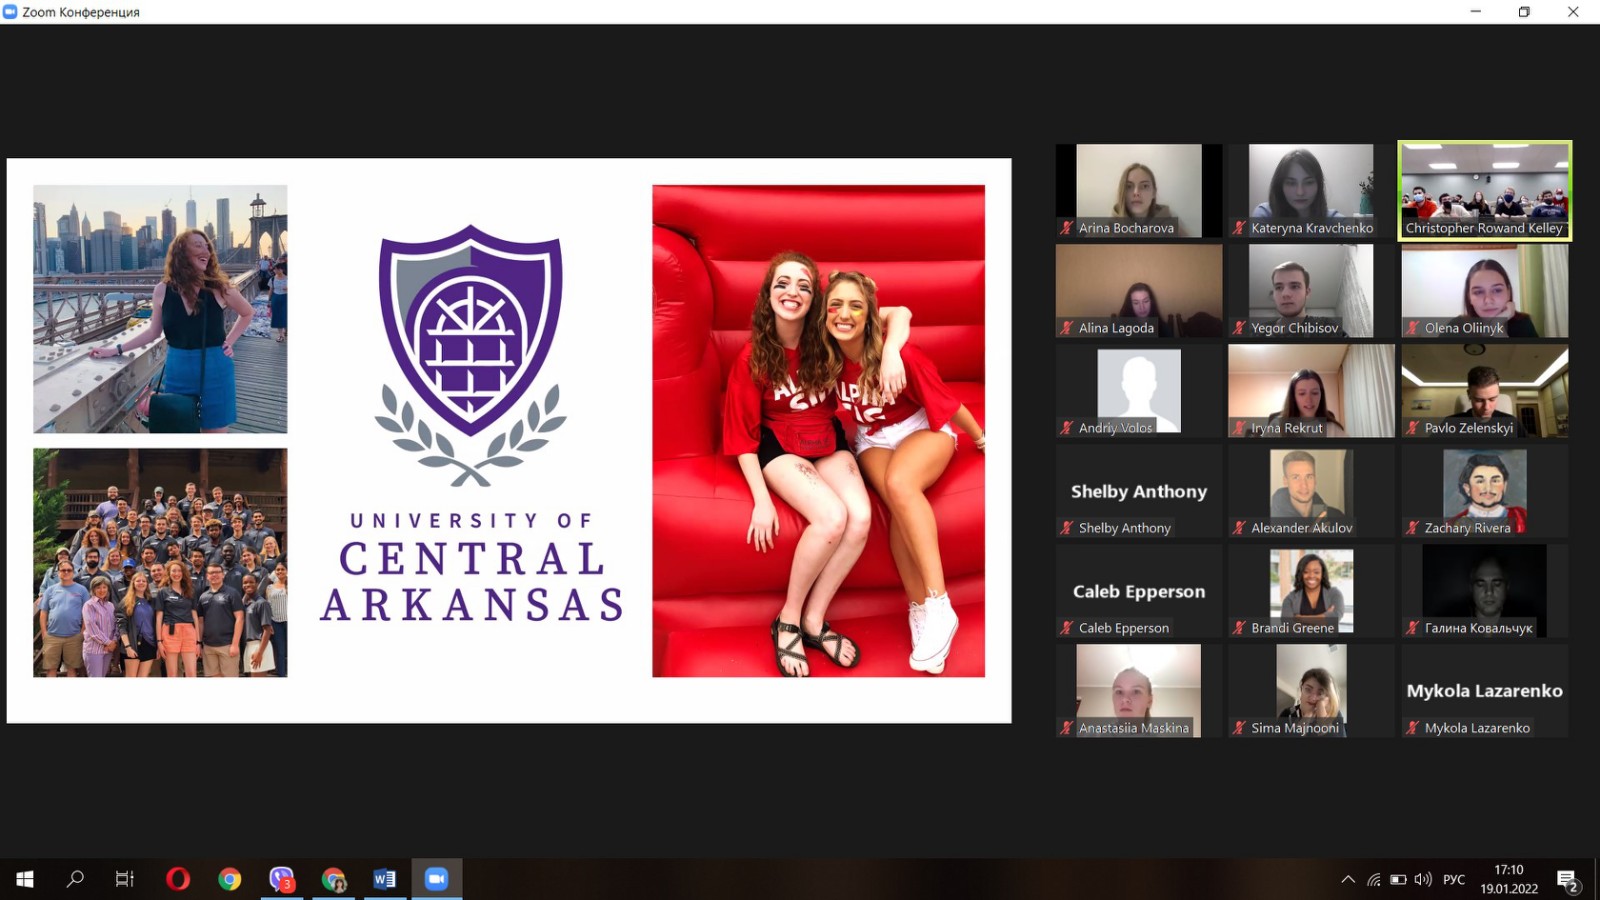Click Zoom Конференция title bar text
This screenshot has height=900, width=1600.
pos(81,12)
